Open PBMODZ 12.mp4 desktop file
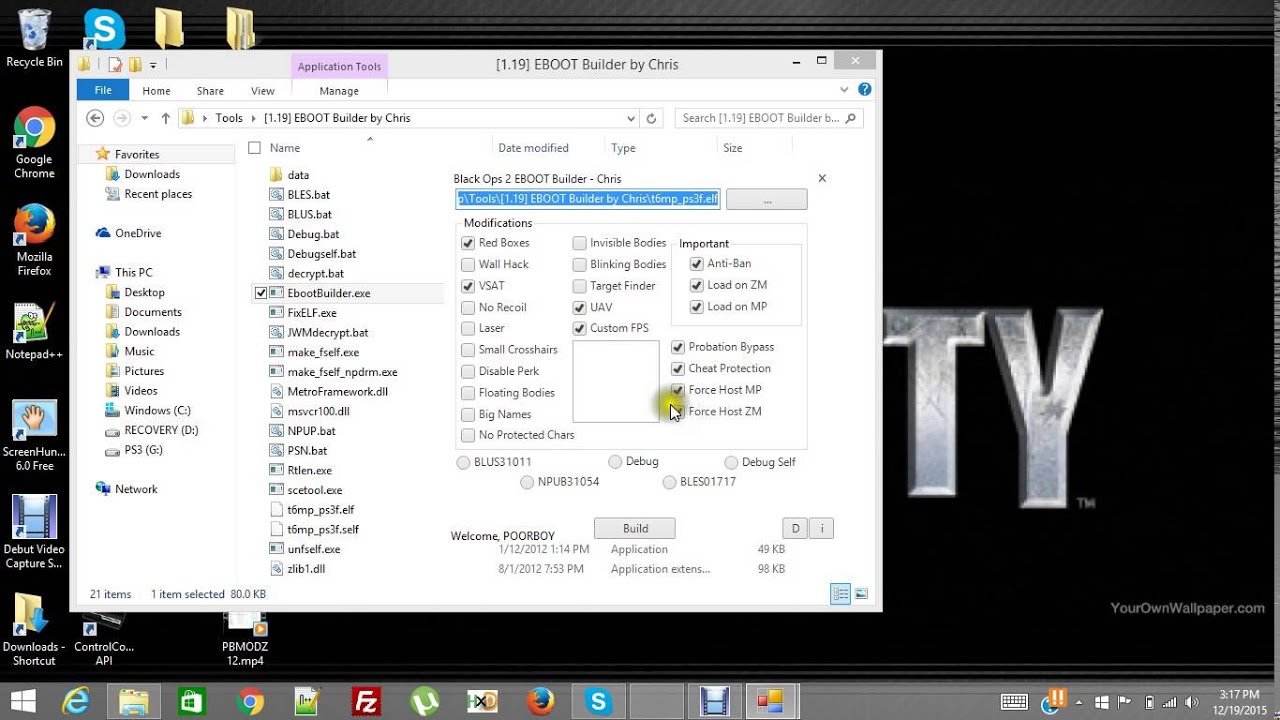 (245, 639)
